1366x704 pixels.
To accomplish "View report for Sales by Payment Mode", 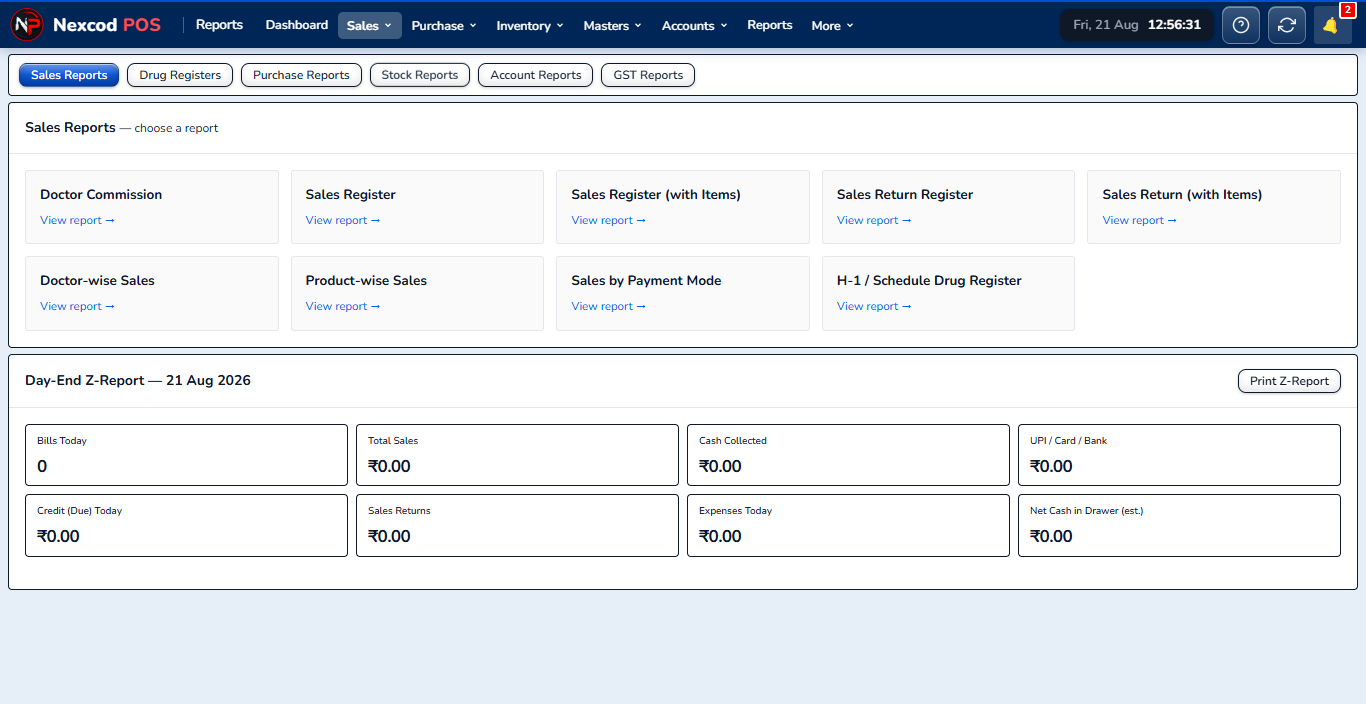I will point(608,306).
